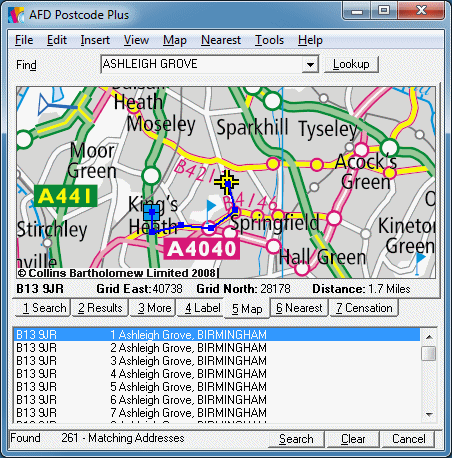Click the Cancel button
Screen dimensions: 452x458
coord(408,439)
